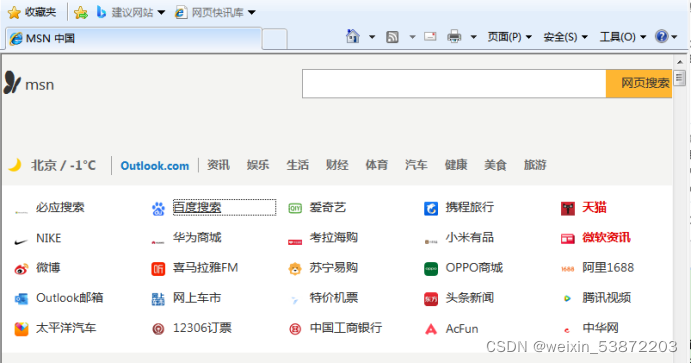The height and width of the screenshot is (363, 692).
Task: Open the 头条新闻 link
Action: (x=470, y=298)
